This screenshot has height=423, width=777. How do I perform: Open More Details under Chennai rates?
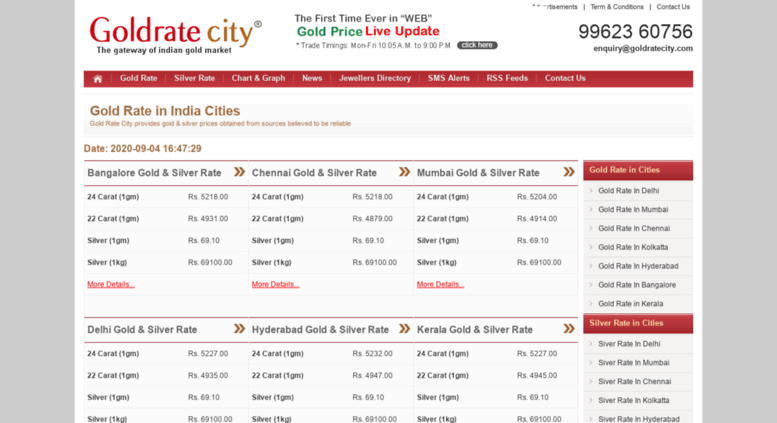click(276, 284)
